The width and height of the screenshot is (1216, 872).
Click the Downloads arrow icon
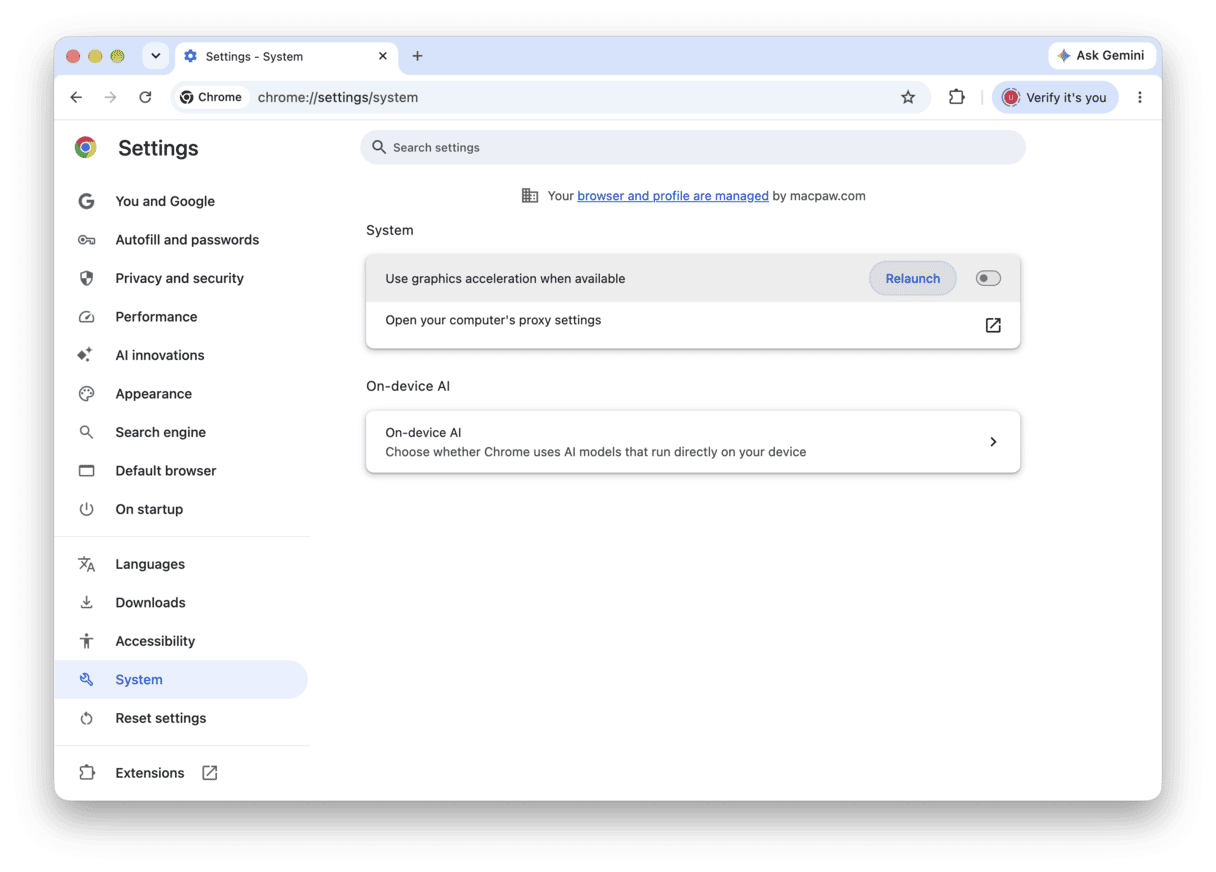tap(86, 602)
